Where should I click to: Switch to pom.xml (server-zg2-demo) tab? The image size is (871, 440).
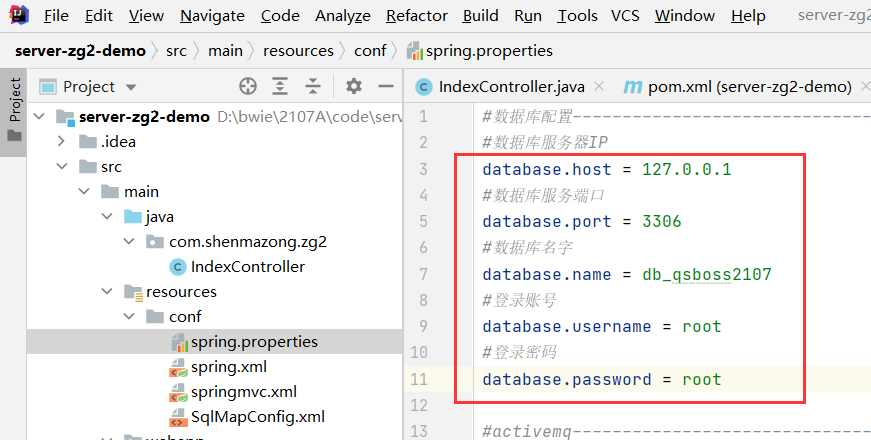750,87
